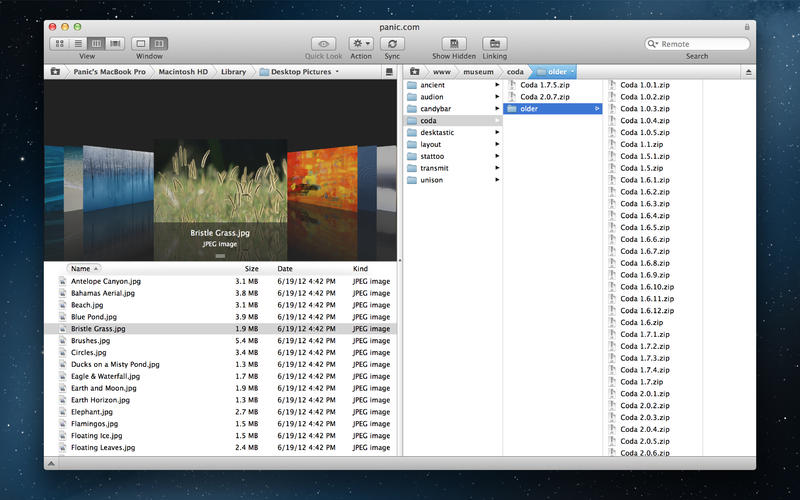
Task: Select Antelope Canyon.jpg file icon
Action: pos(62,281)
